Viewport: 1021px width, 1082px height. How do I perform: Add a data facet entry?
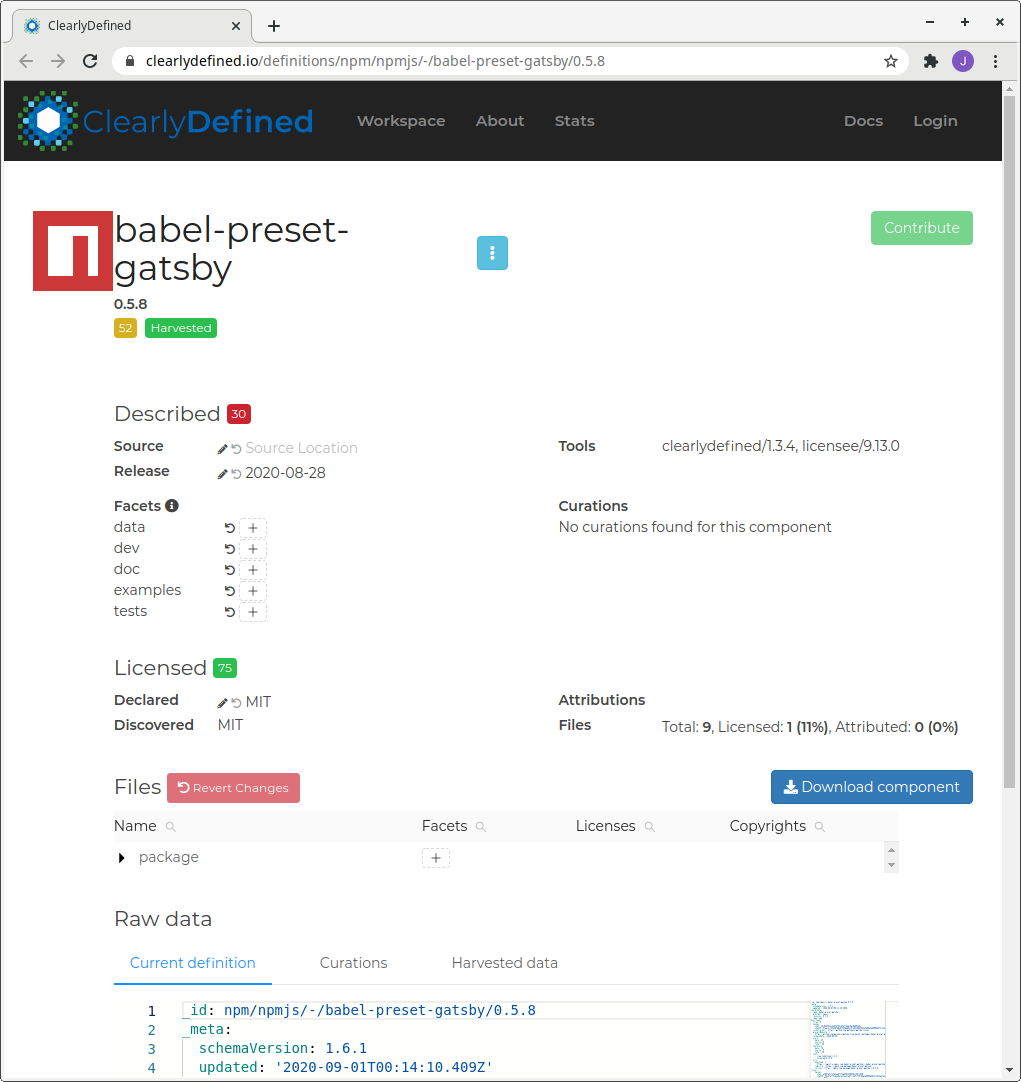tap(252, 528)
